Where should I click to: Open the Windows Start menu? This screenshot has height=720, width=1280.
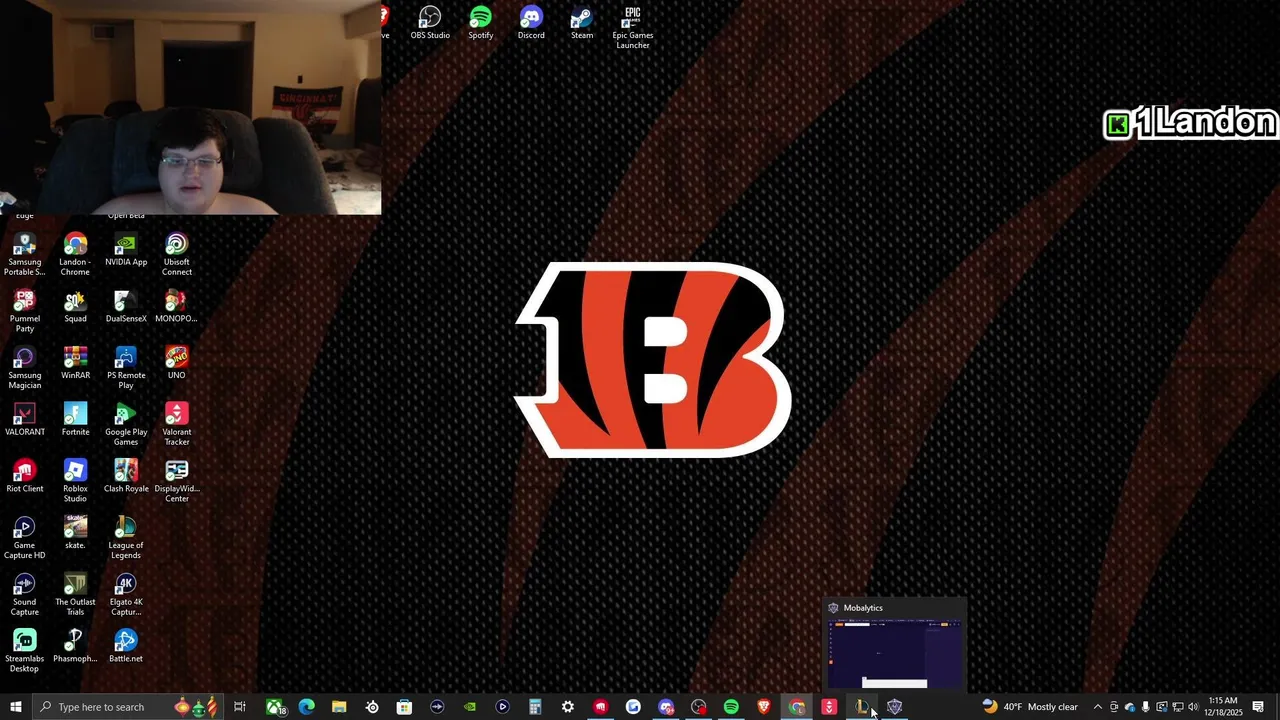click(15, 707)
